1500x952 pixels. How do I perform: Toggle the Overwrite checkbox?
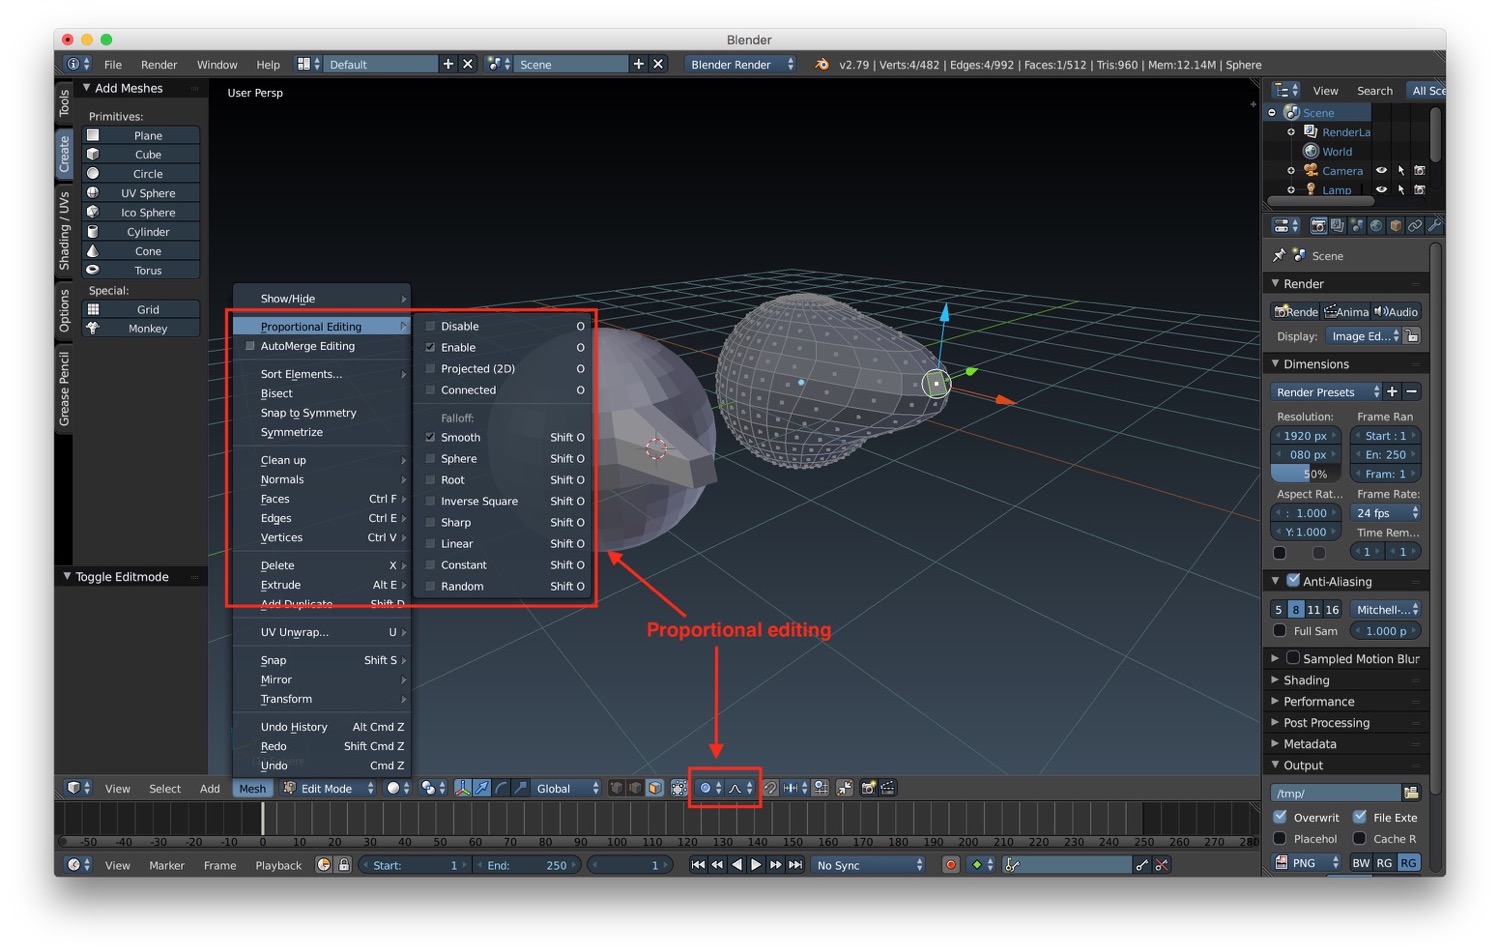point(1279,817)
